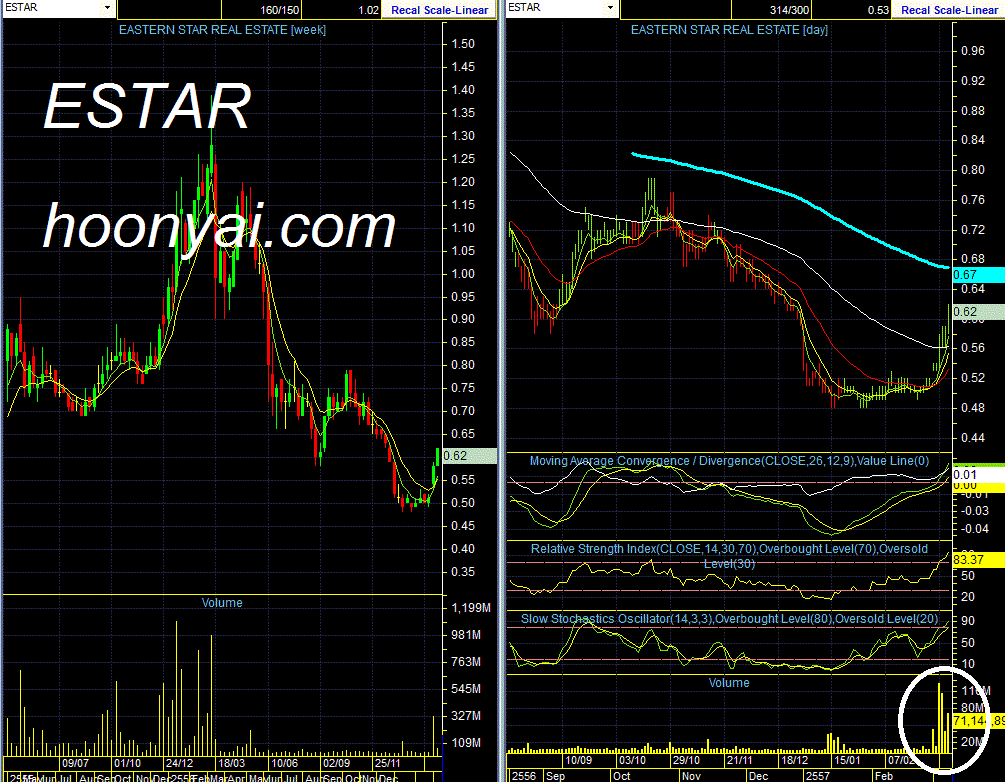Click the EASTERN STAR REAL ESTATE [week] title
Viewport: 1005px width, 782px height.
pyautogui.click(x=222, y=30)
